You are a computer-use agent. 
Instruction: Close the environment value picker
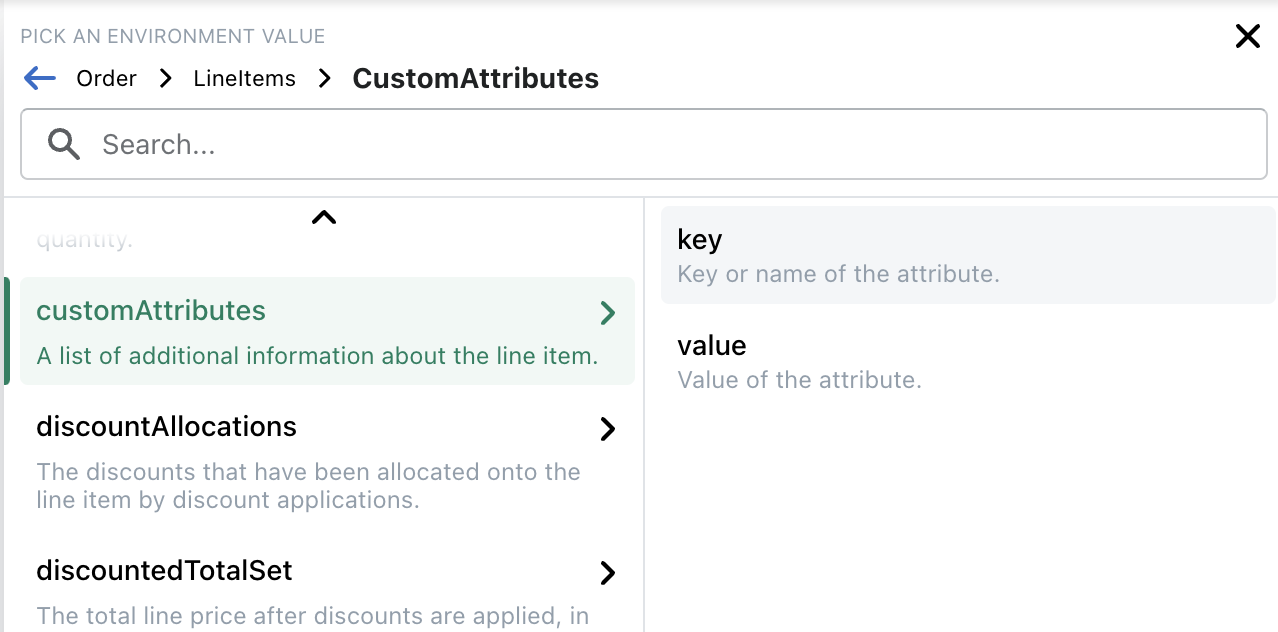(1247, 37)
